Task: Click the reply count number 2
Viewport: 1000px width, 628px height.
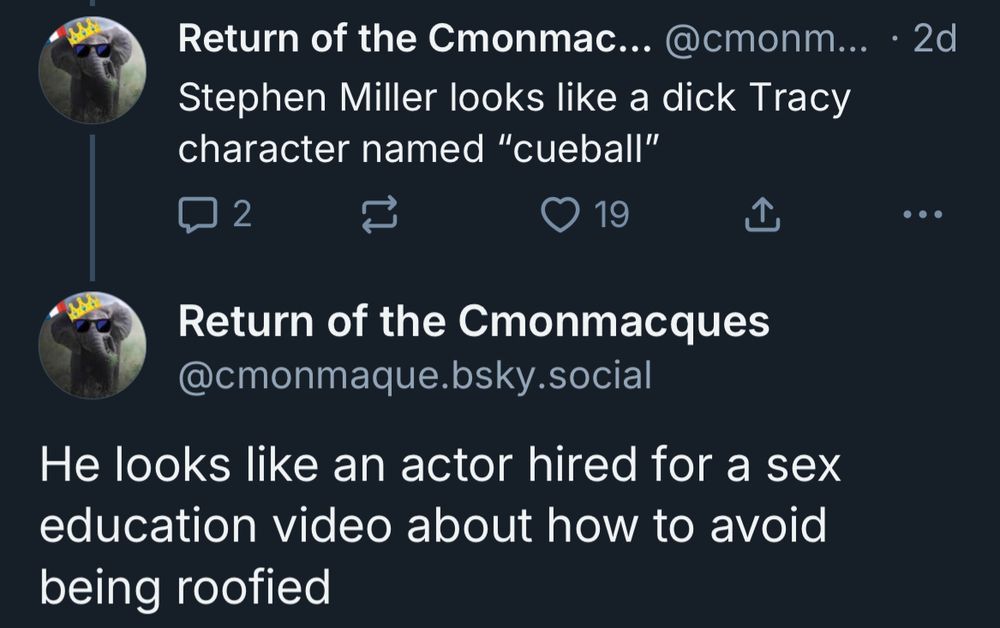Action: point(242,214)
